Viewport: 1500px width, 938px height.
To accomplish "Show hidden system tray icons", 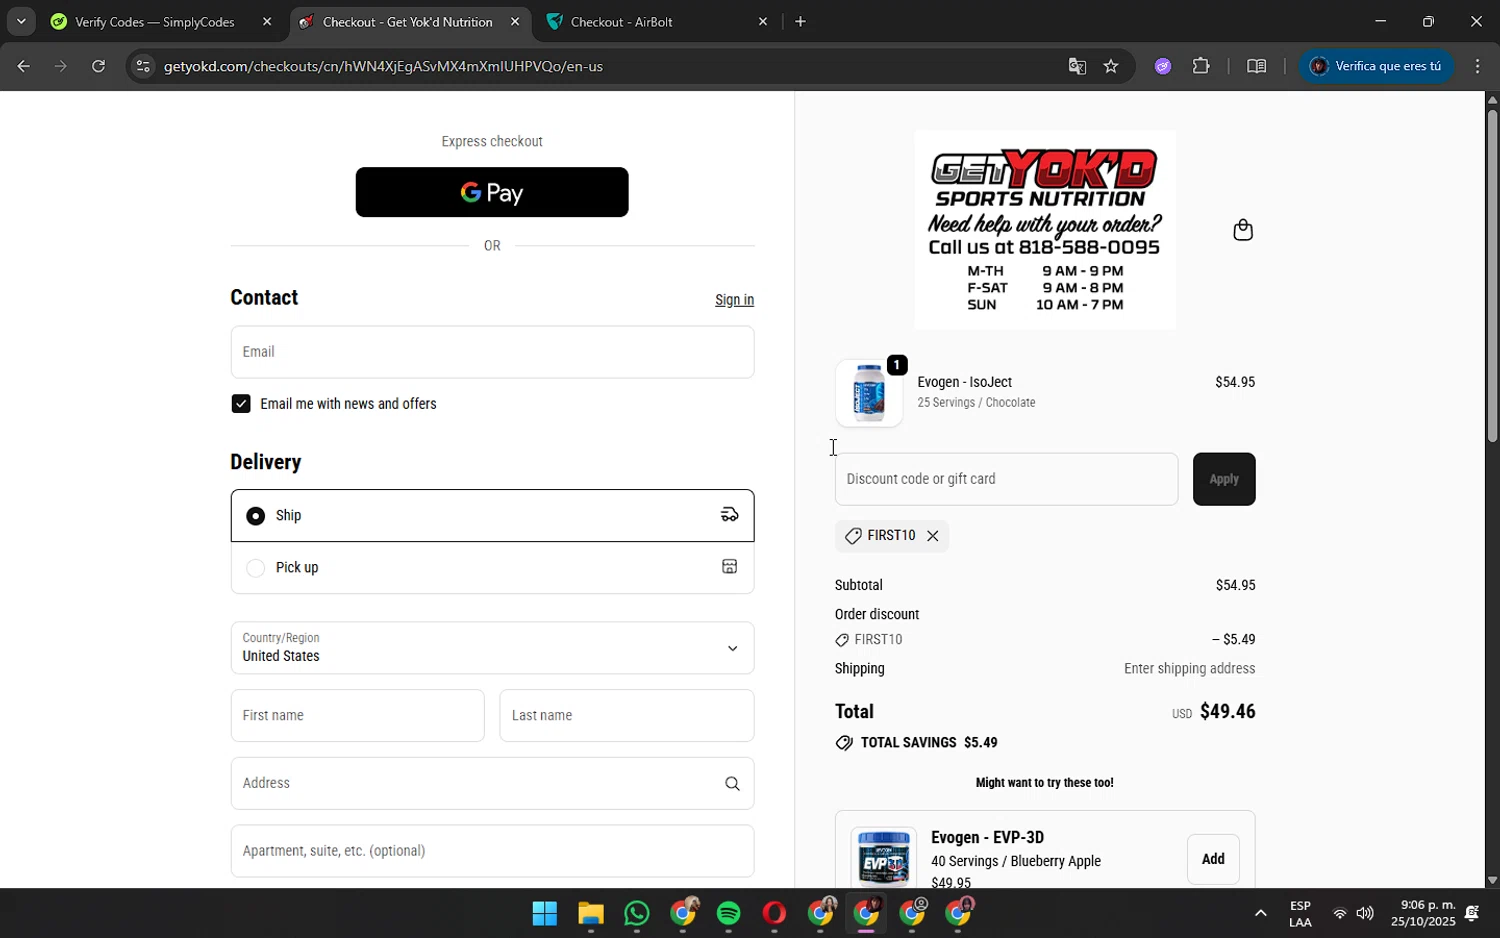I will pyautogui.click(x=1260, y=913).
